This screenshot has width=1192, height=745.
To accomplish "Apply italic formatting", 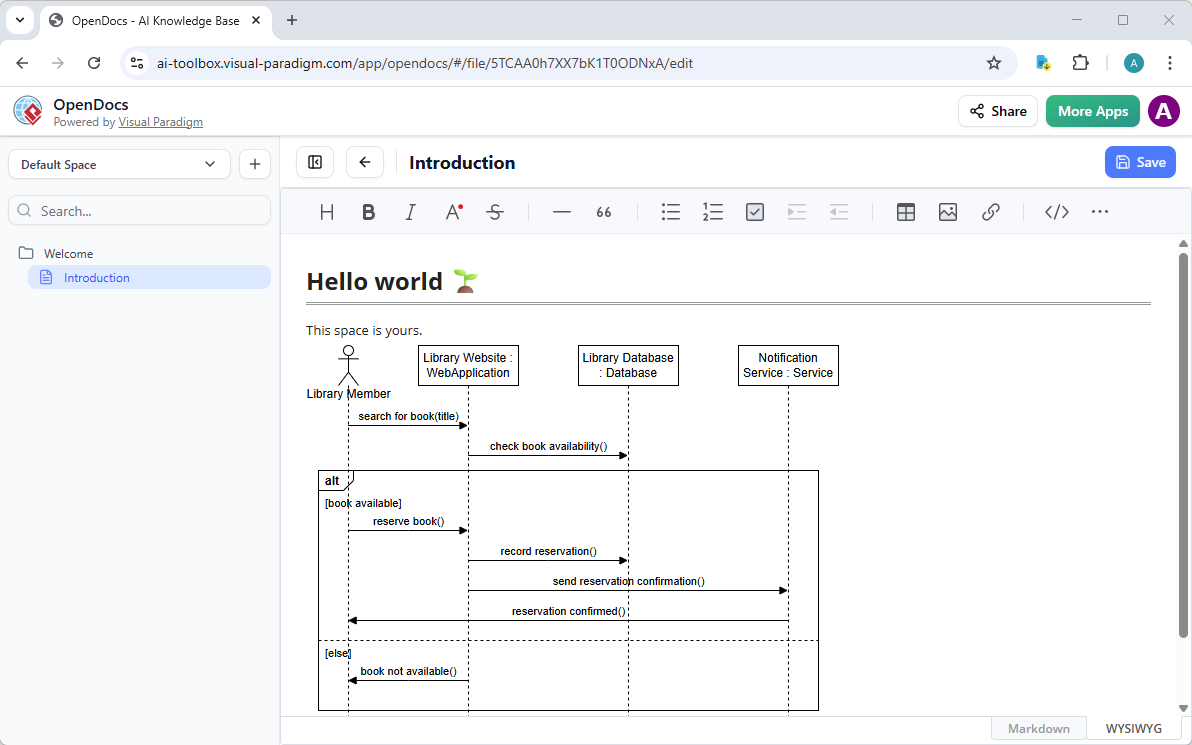I will (410, 211).
